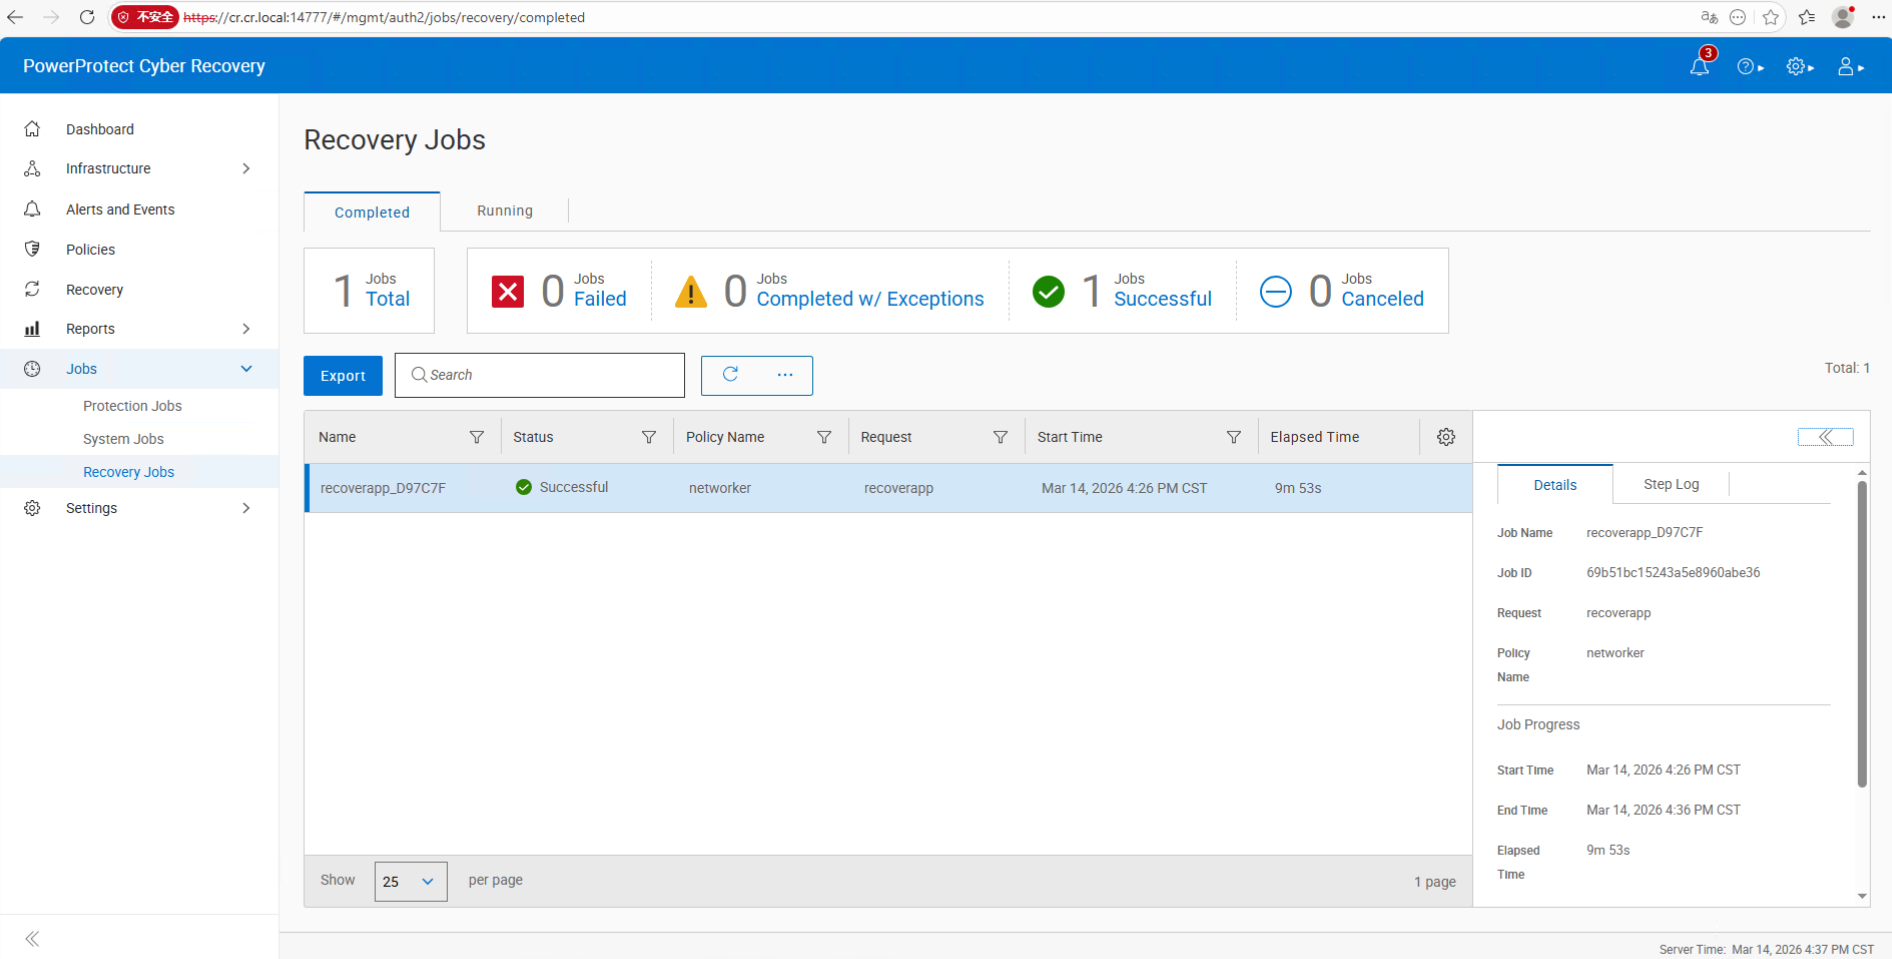Expand the Infrastructure menu chevron
The image size is (1892, 959).
click(246, 168)
